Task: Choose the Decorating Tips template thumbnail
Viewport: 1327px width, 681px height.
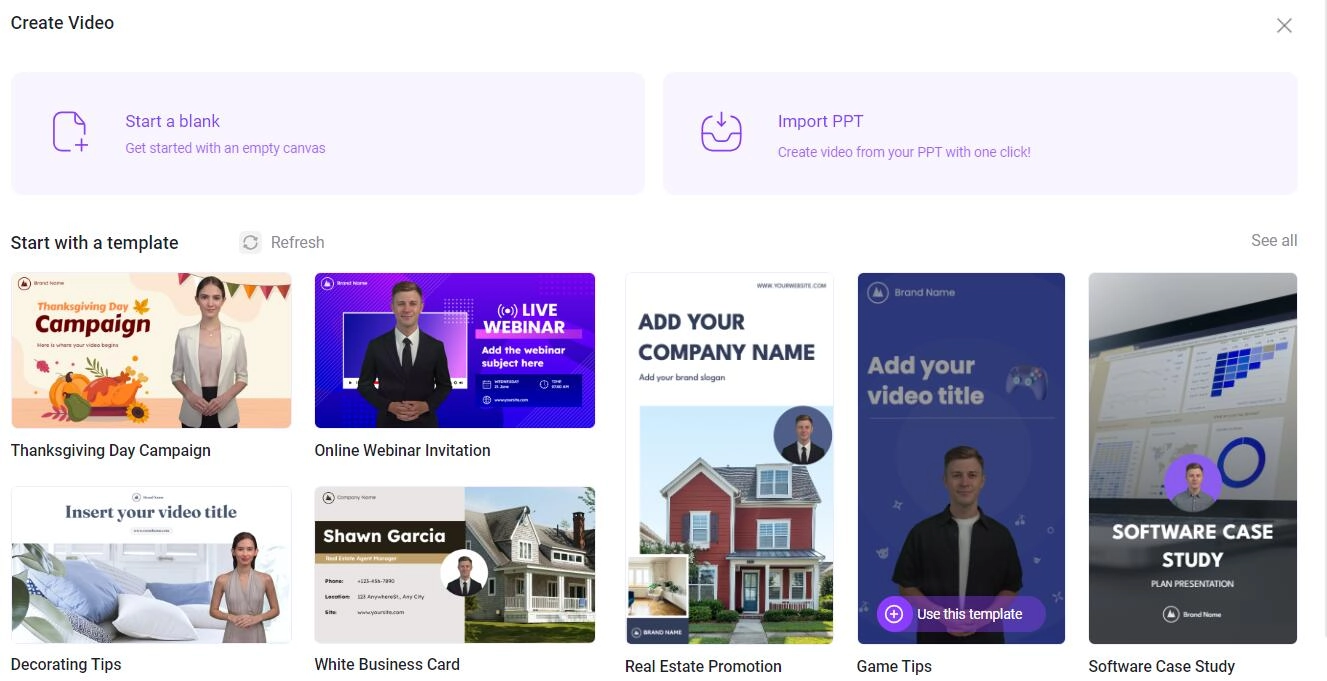Action: point(151,565)
